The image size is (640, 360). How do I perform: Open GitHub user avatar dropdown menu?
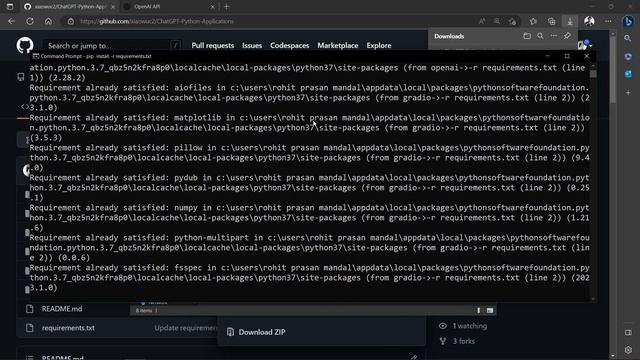tap(584, 45)
